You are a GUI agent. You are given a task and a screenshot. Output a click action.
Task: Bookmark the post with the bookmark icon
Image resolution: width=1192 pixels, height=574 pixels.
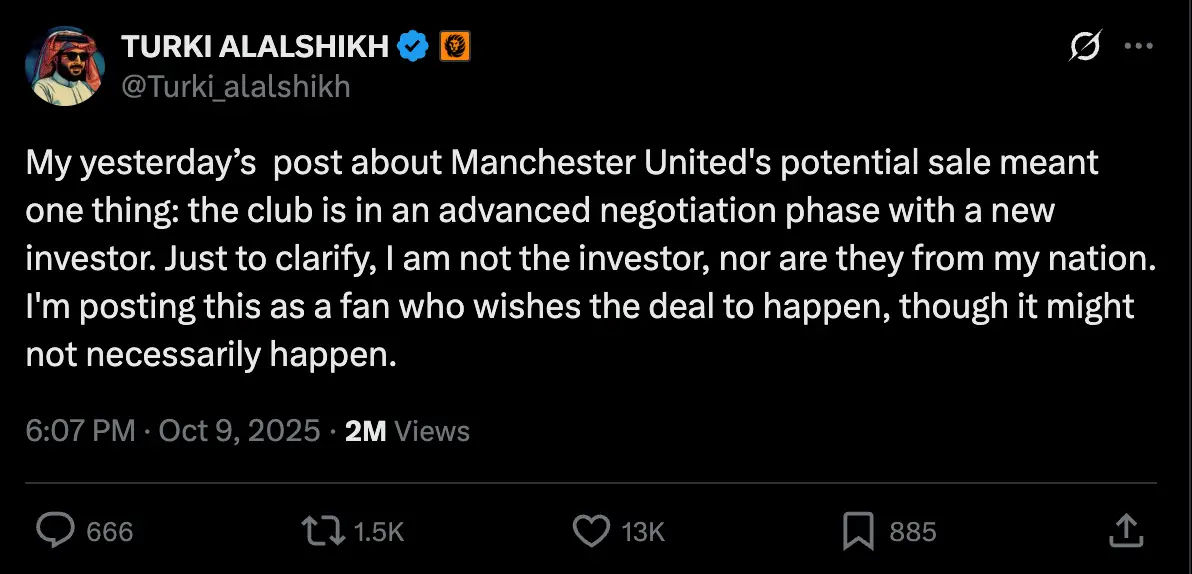tap(858, 530)
